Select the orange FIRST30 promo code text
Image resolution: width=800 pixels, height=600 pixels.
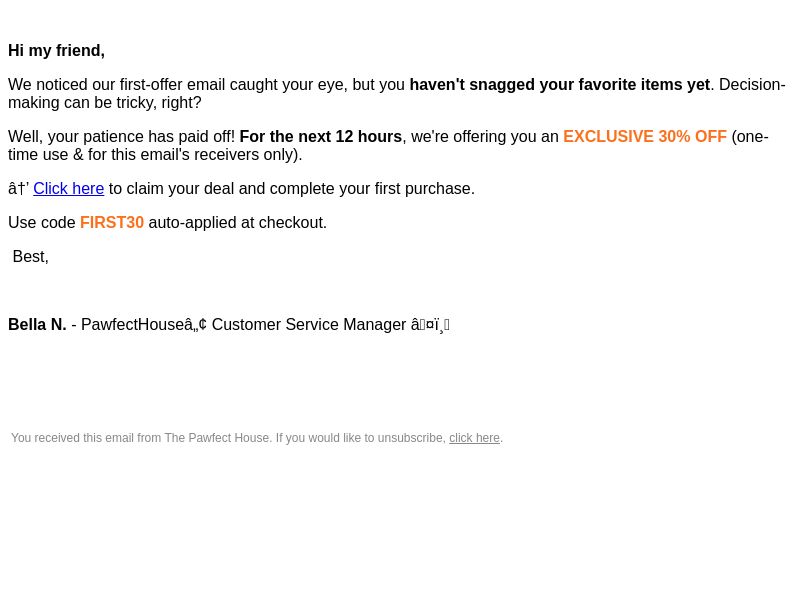(x=112, y=223)
